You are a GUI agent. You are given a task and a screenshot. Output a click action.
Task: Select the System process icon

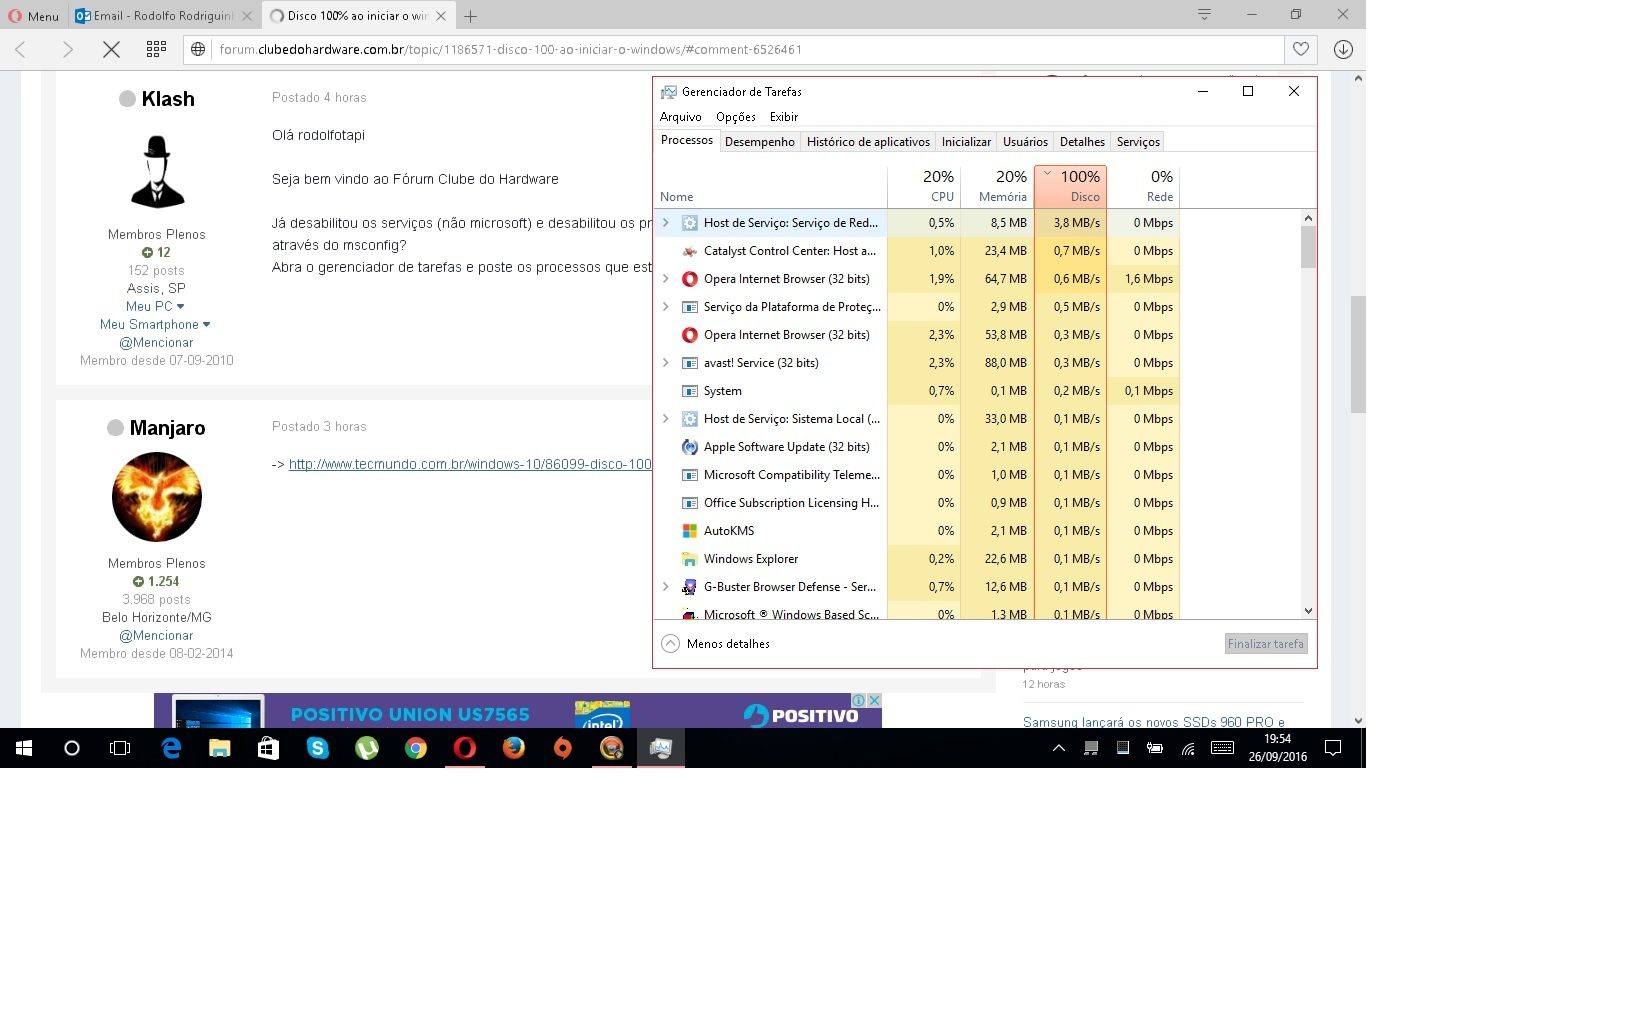click(x=689, y=391)
